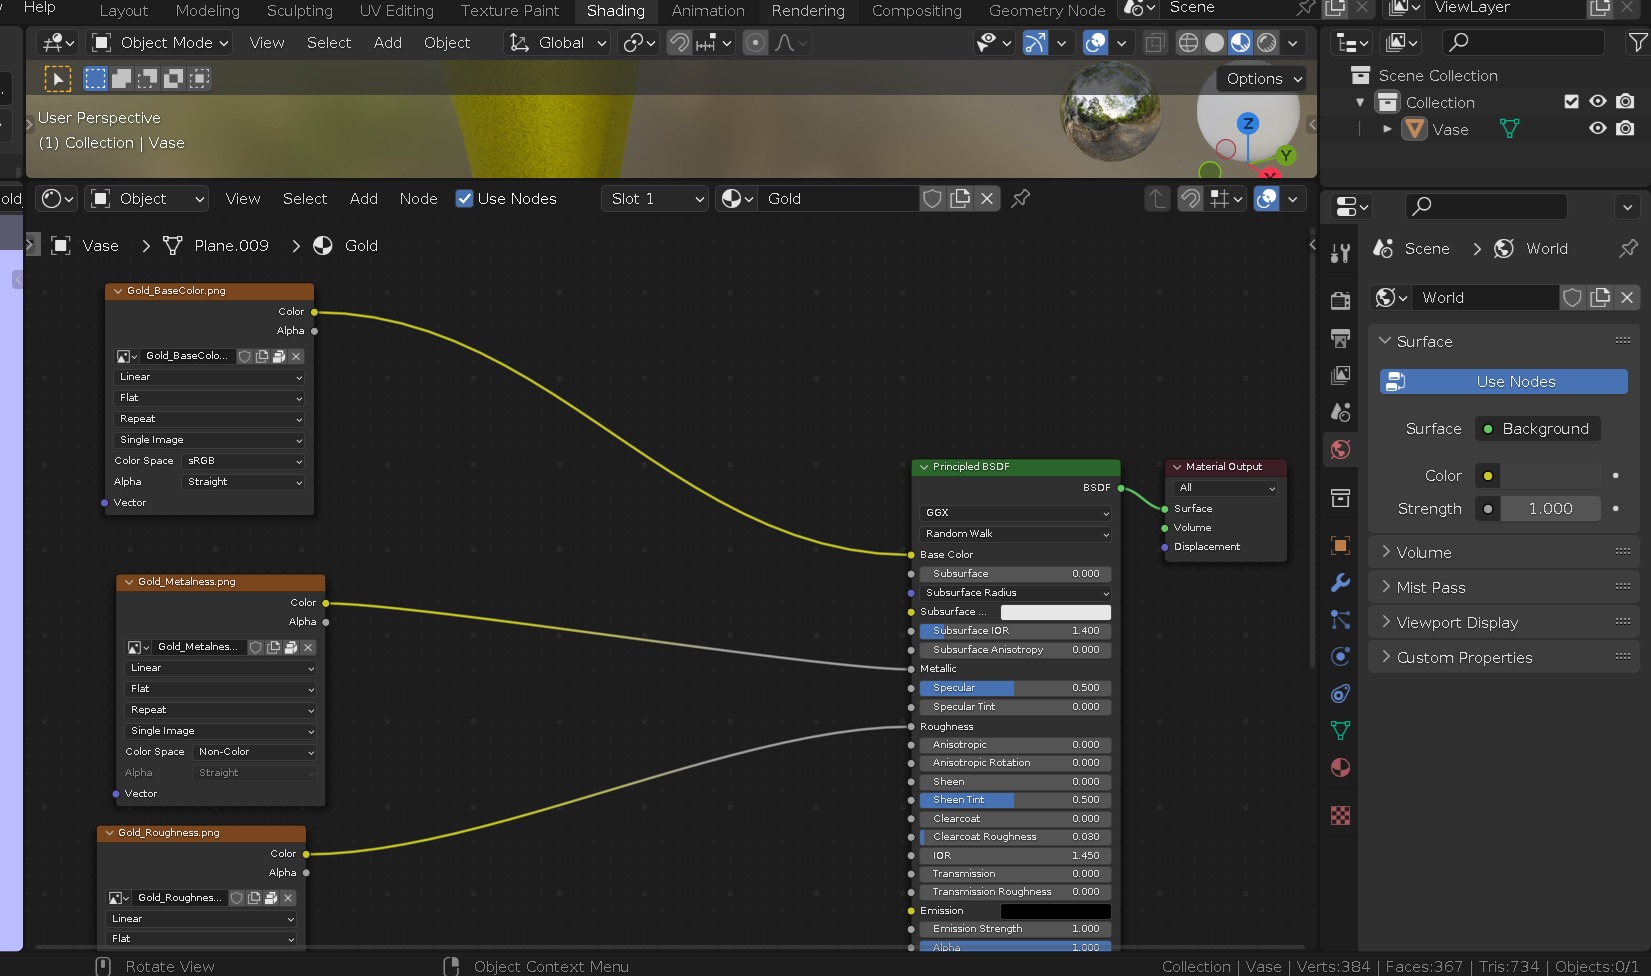Open the Slot 1 material slot dropdown
This screenshot has height=976, width=1651.
click(x=656, y=199)
